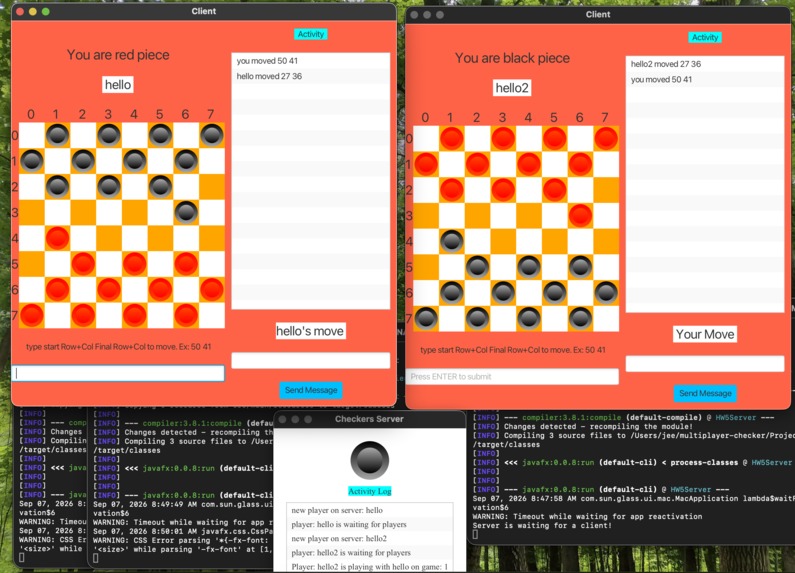Select red piece row 5 column 4 on hello's board
Image resolution: width=795 pixels, height=573 pixels.
point(134,264)
